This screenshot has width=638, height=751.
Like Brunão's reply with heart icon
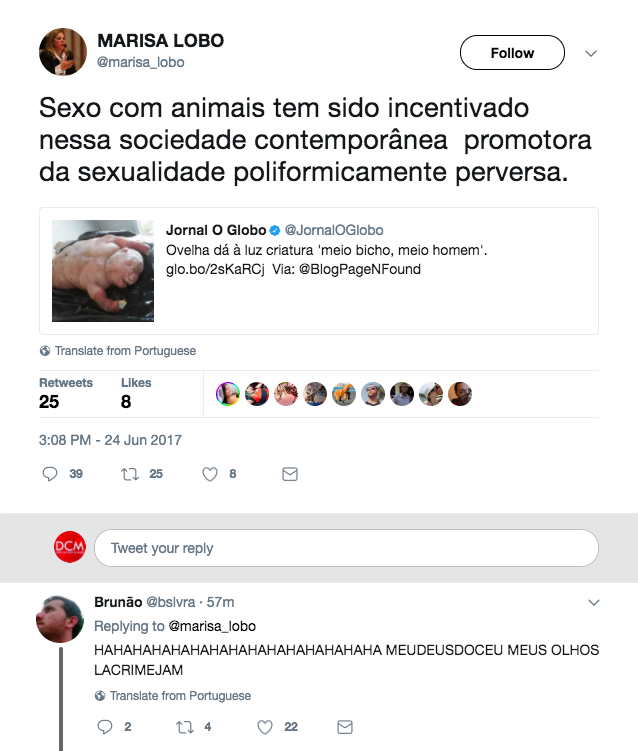pos(265,727)
